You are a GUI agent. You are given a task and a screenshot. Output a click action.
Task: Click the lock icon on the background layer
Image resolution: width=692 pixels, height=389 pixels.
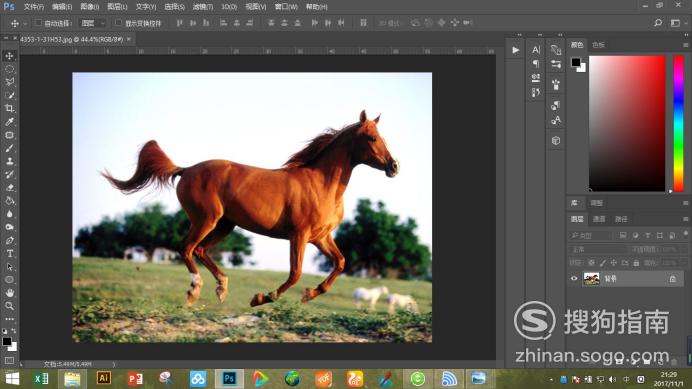tap(673, 279)
